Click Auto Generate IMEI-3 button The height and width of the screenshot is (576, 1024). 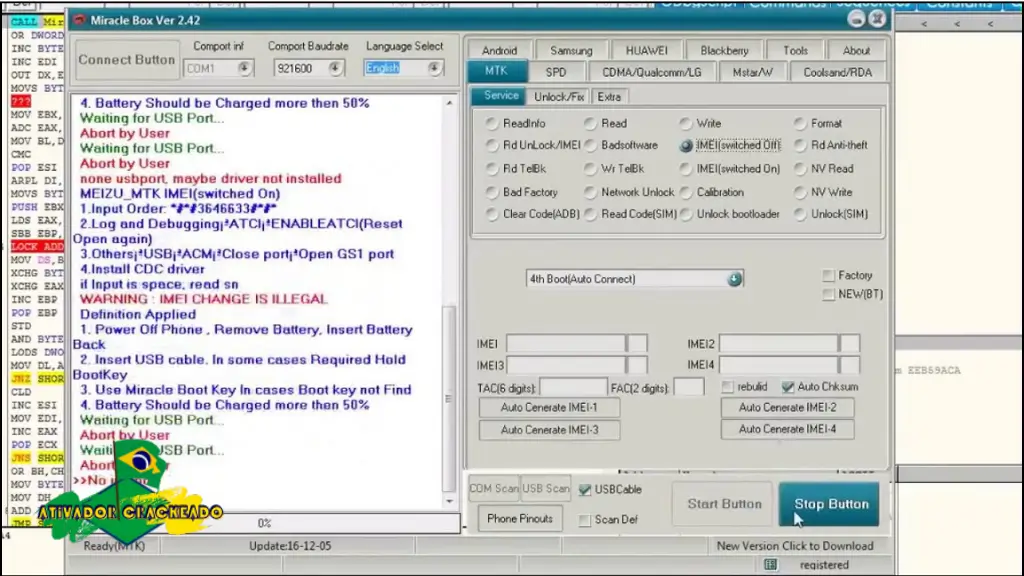pyautogui.click(x=549, y=430)
